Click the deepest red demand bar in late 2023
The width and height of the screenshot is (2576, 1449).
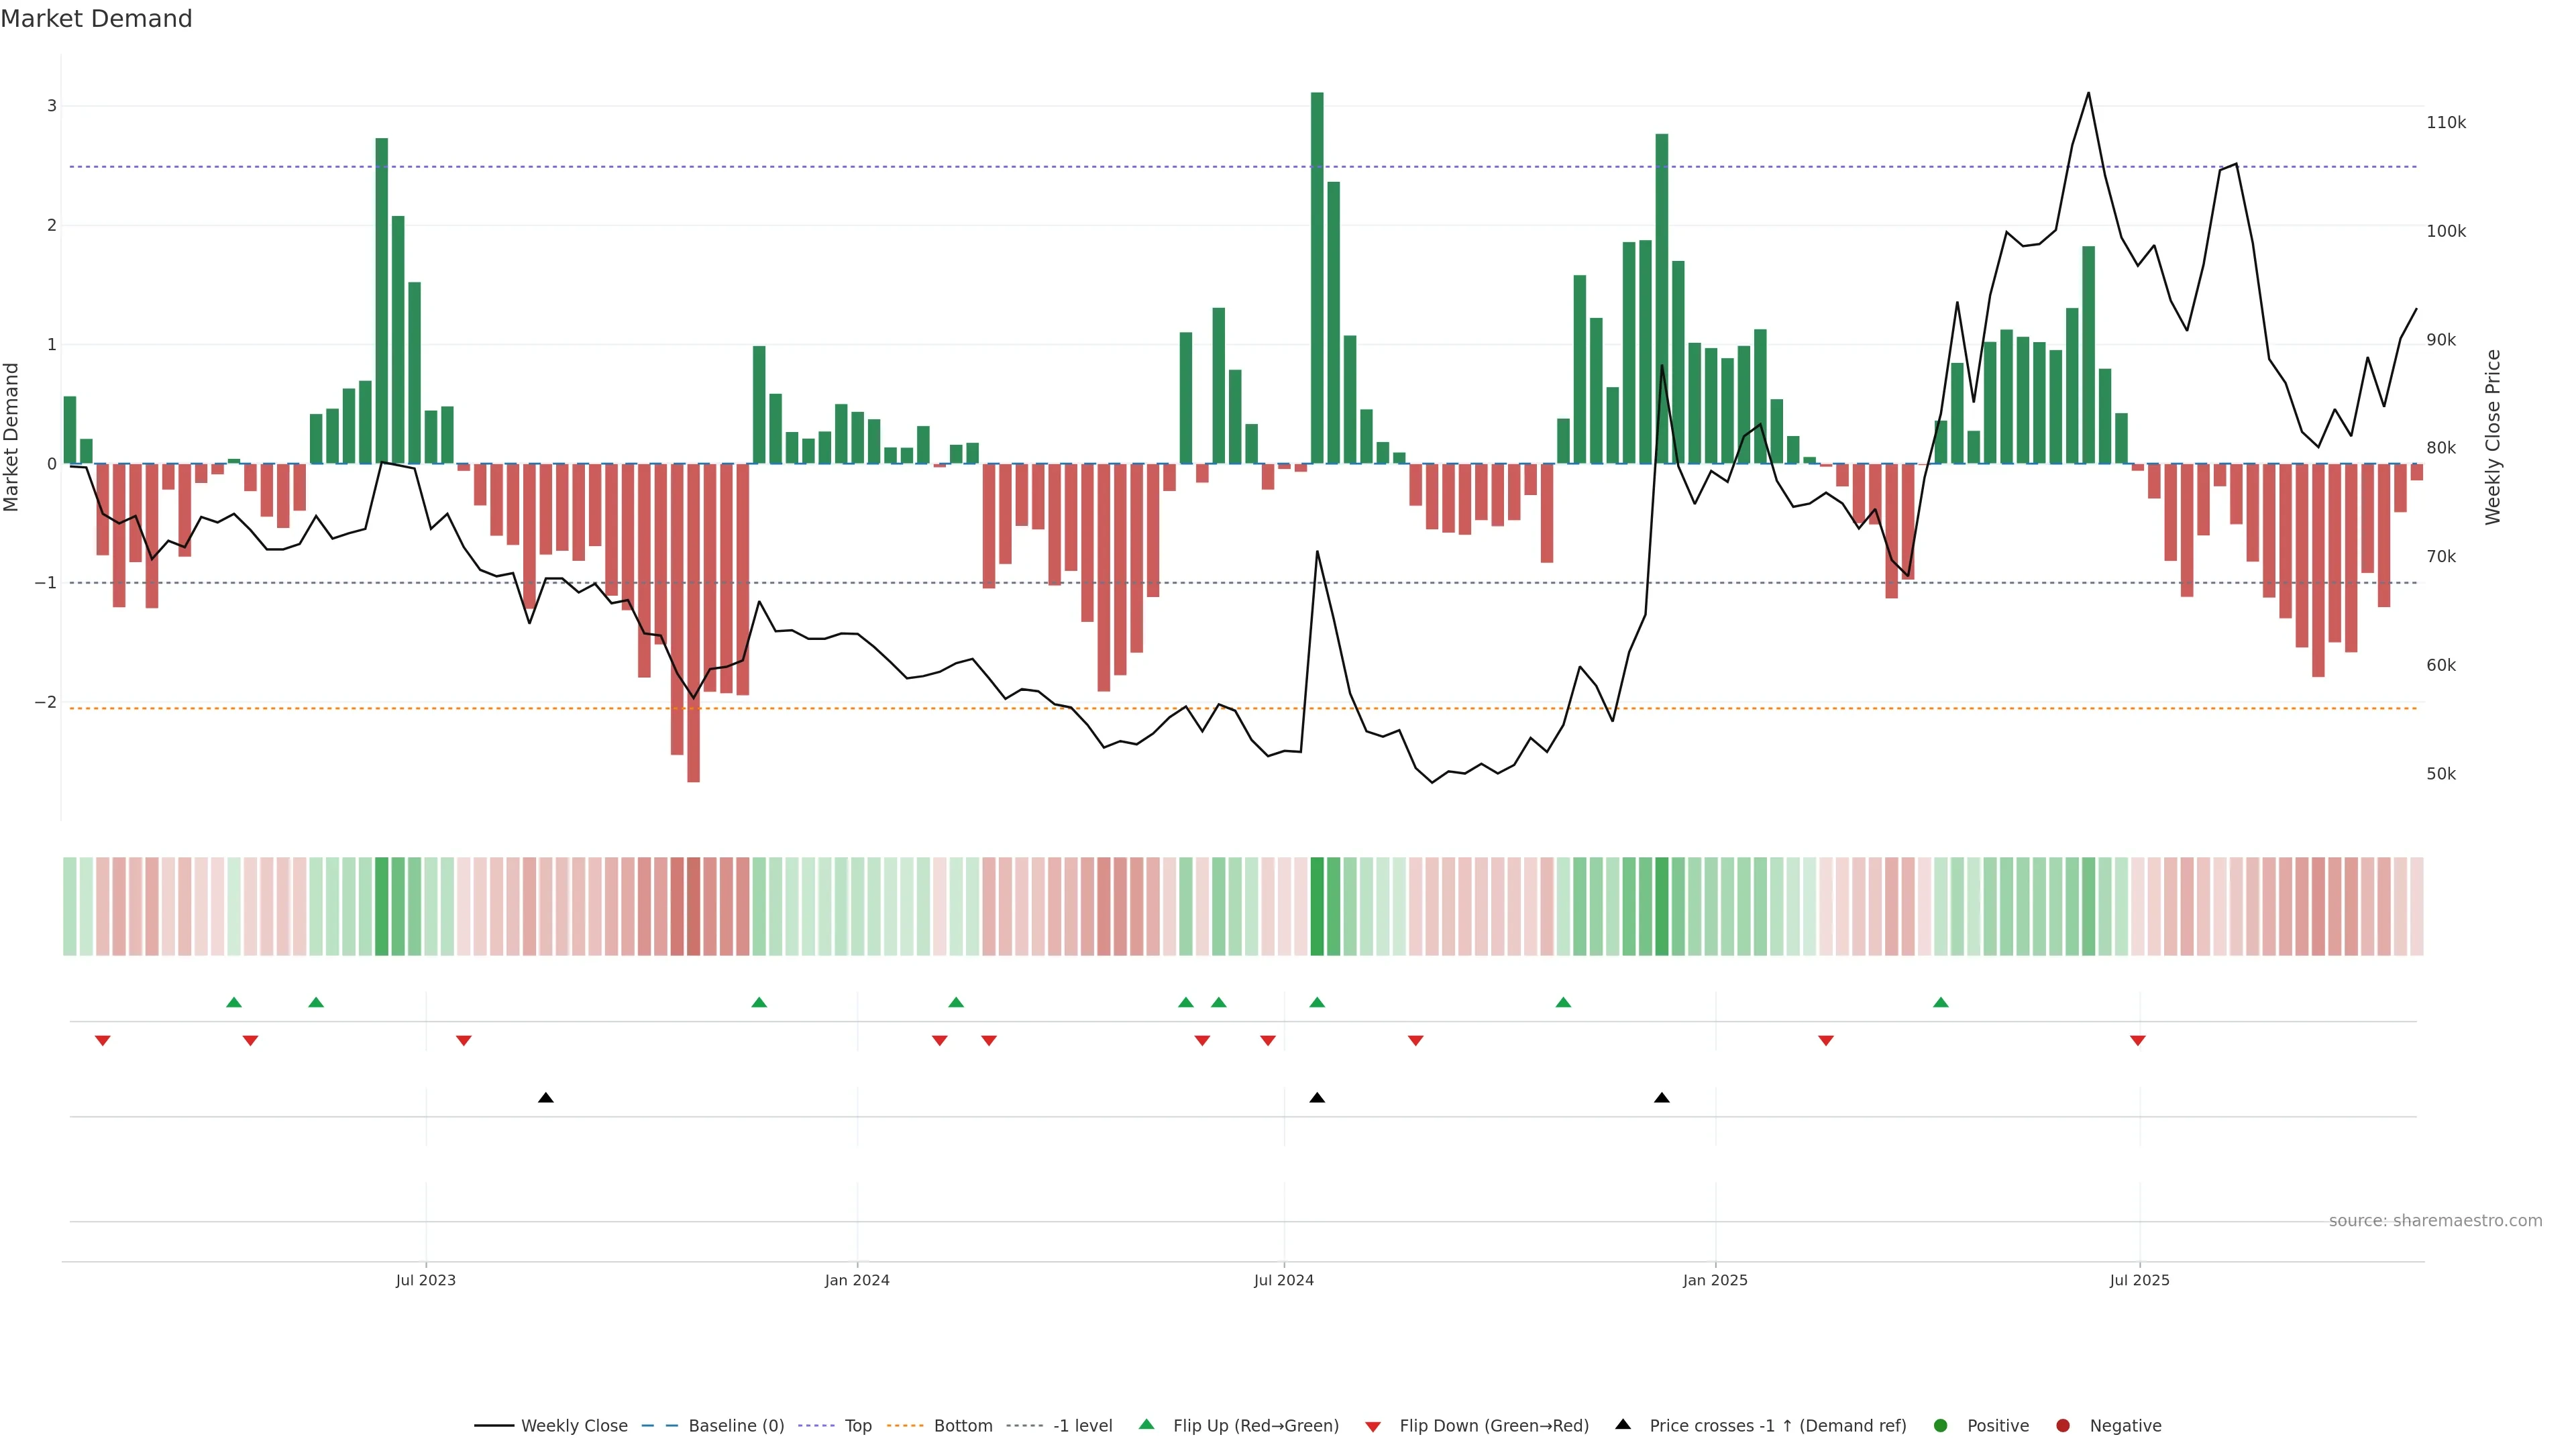pos(694,620)
